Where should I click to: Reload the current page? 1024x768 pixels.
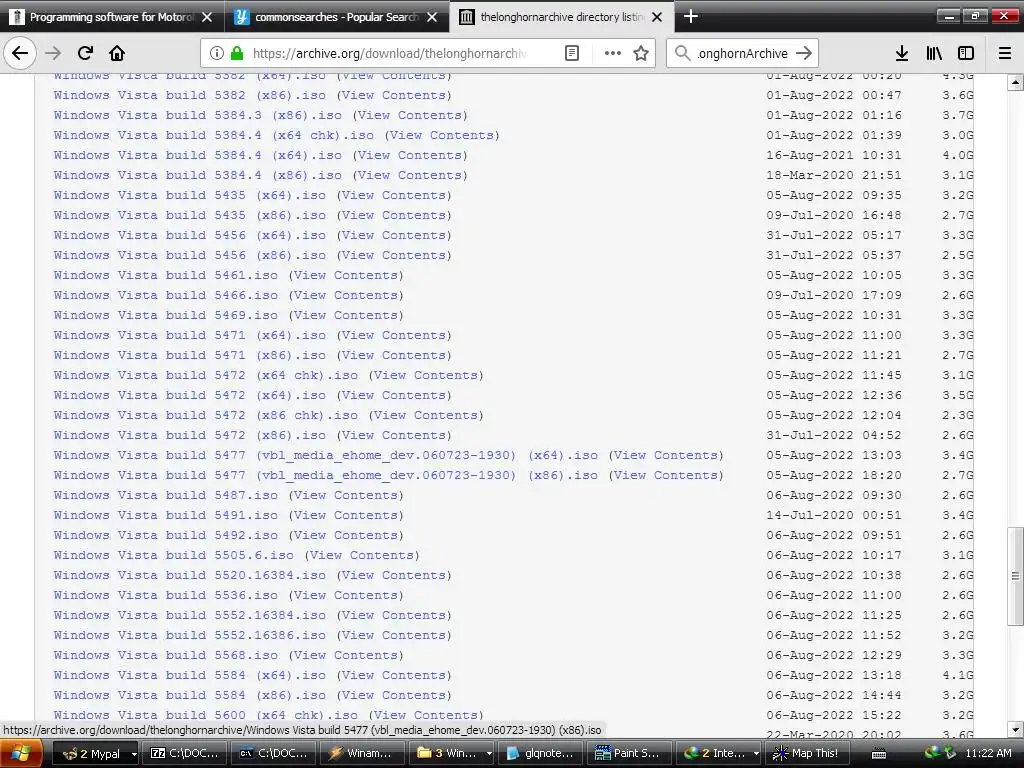(x=85, y=53)
